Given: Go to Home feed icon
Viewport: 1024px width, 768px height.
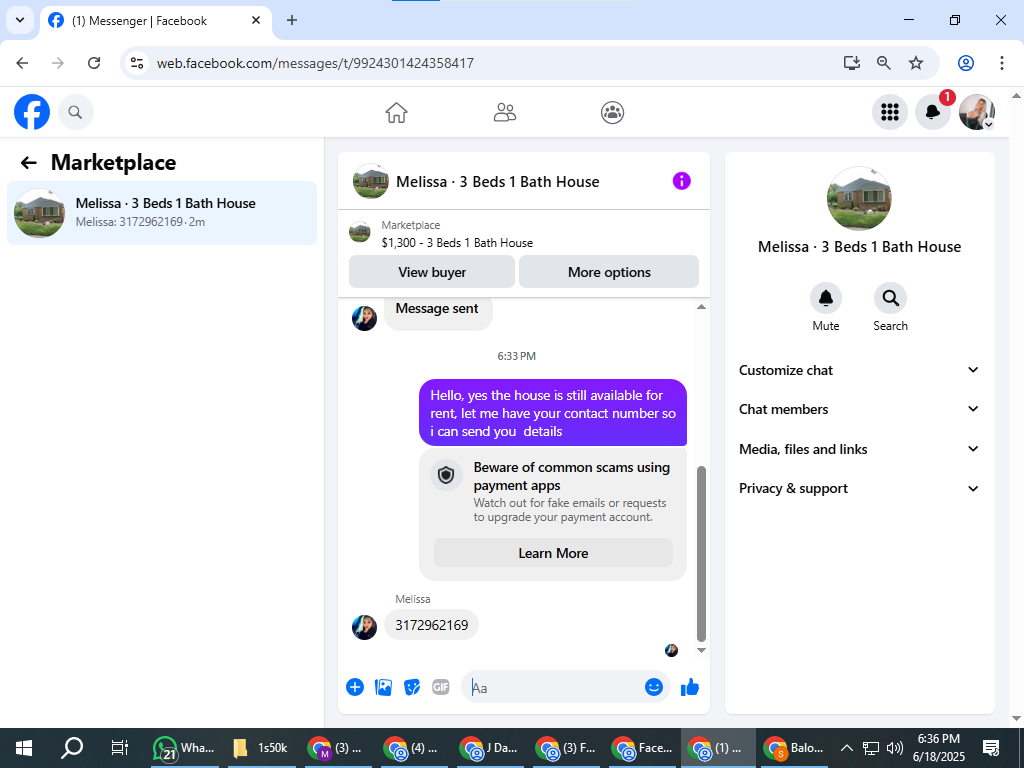Looking at the screenshot, I should [x=396, y=112].
